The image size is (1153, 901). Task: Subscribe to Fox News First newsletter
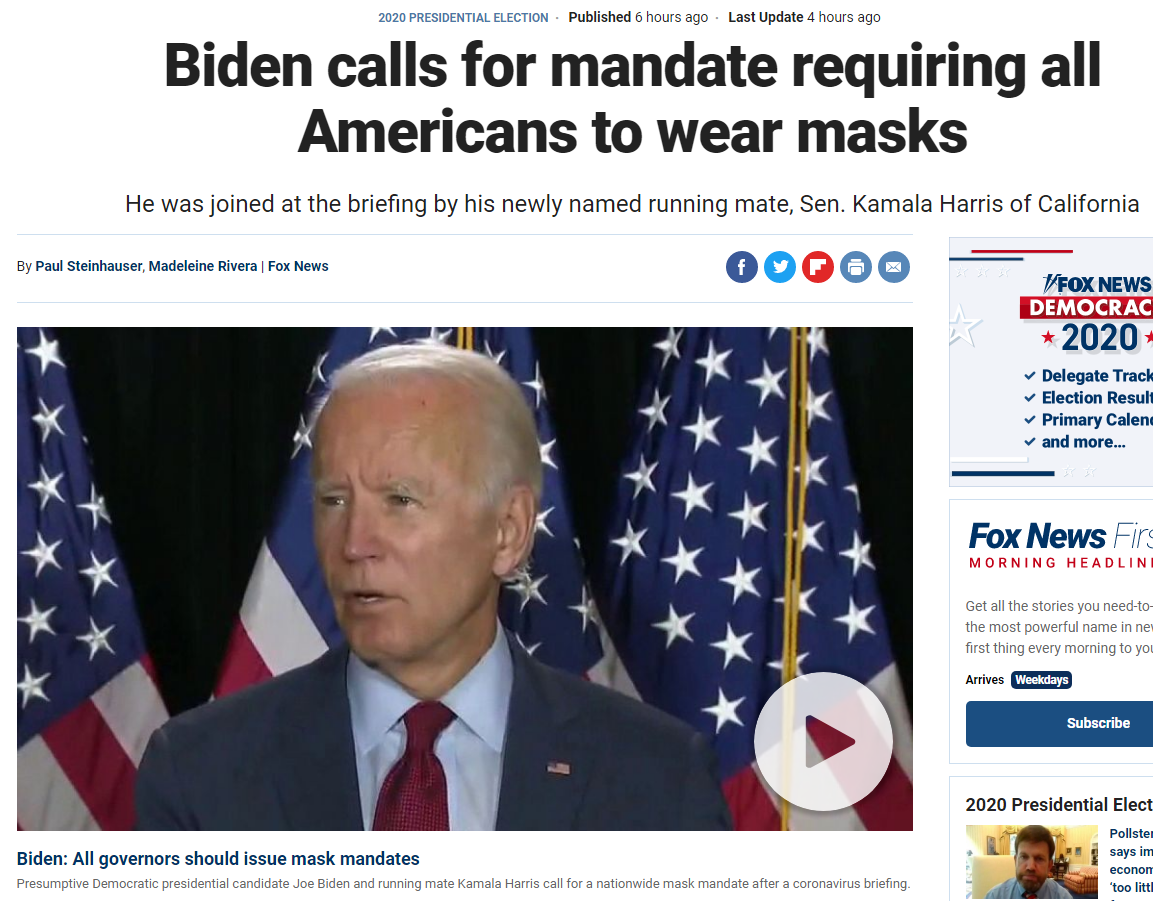coord(1060,724)
